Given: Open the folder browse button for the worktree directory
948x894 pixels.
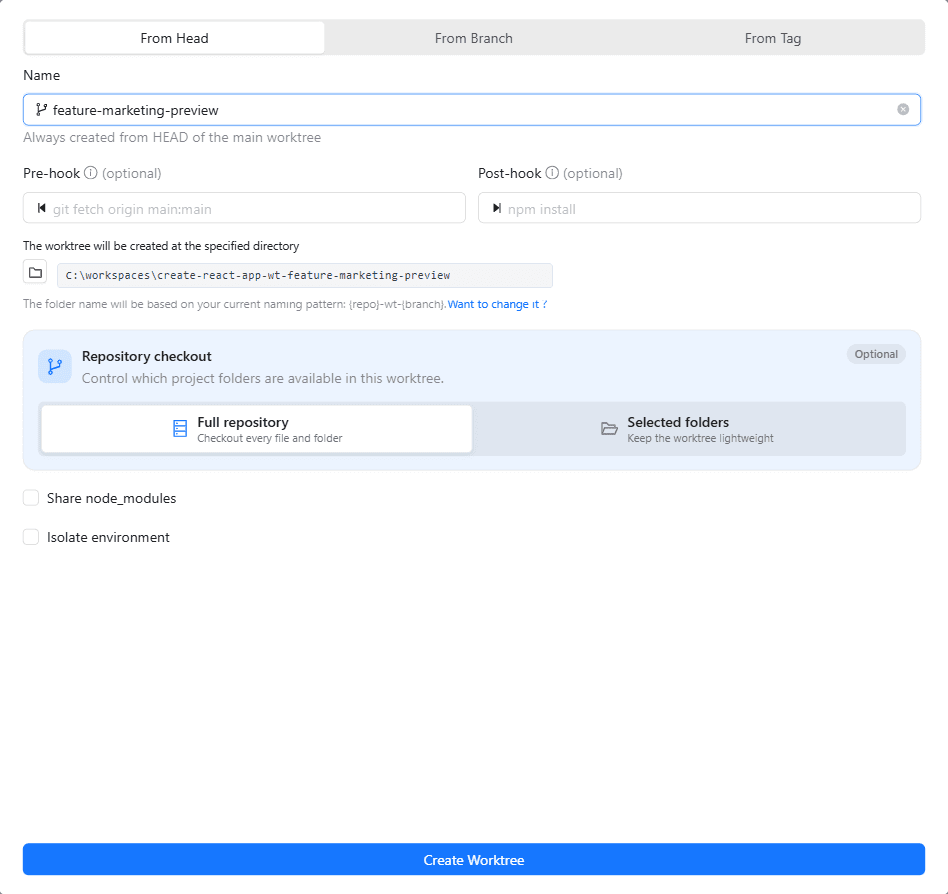Looking at the screenshot, I should pos(35,272).
